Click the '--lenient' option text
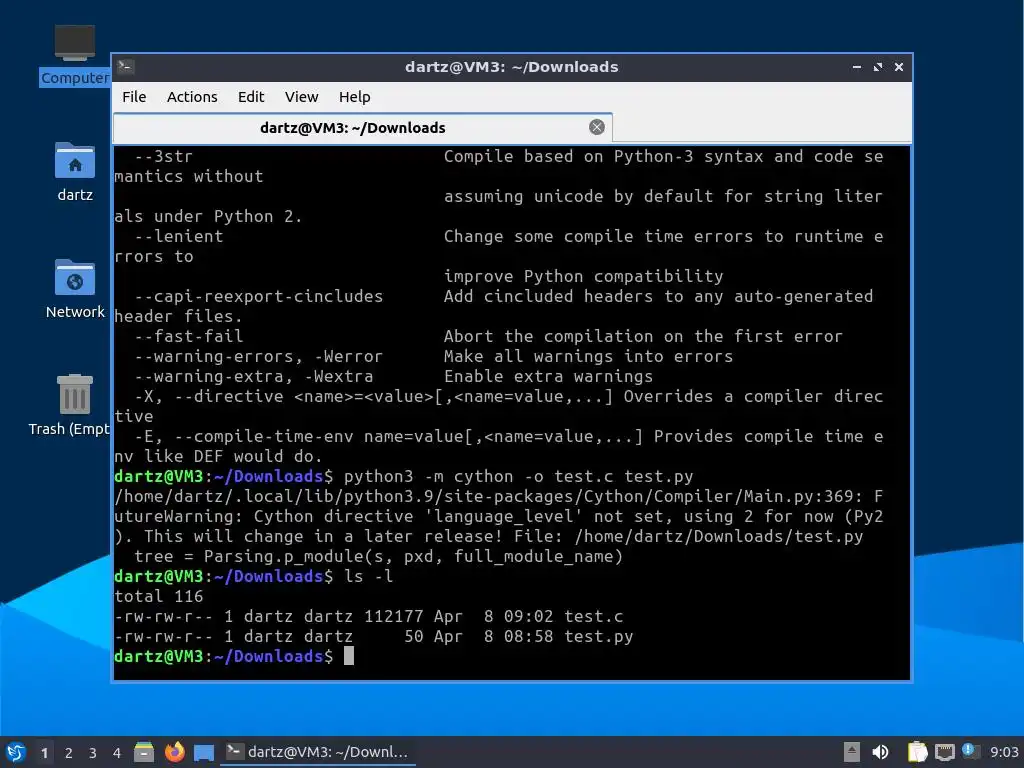The height and width of the screenshot is (768, 1024). pos(179,236)
